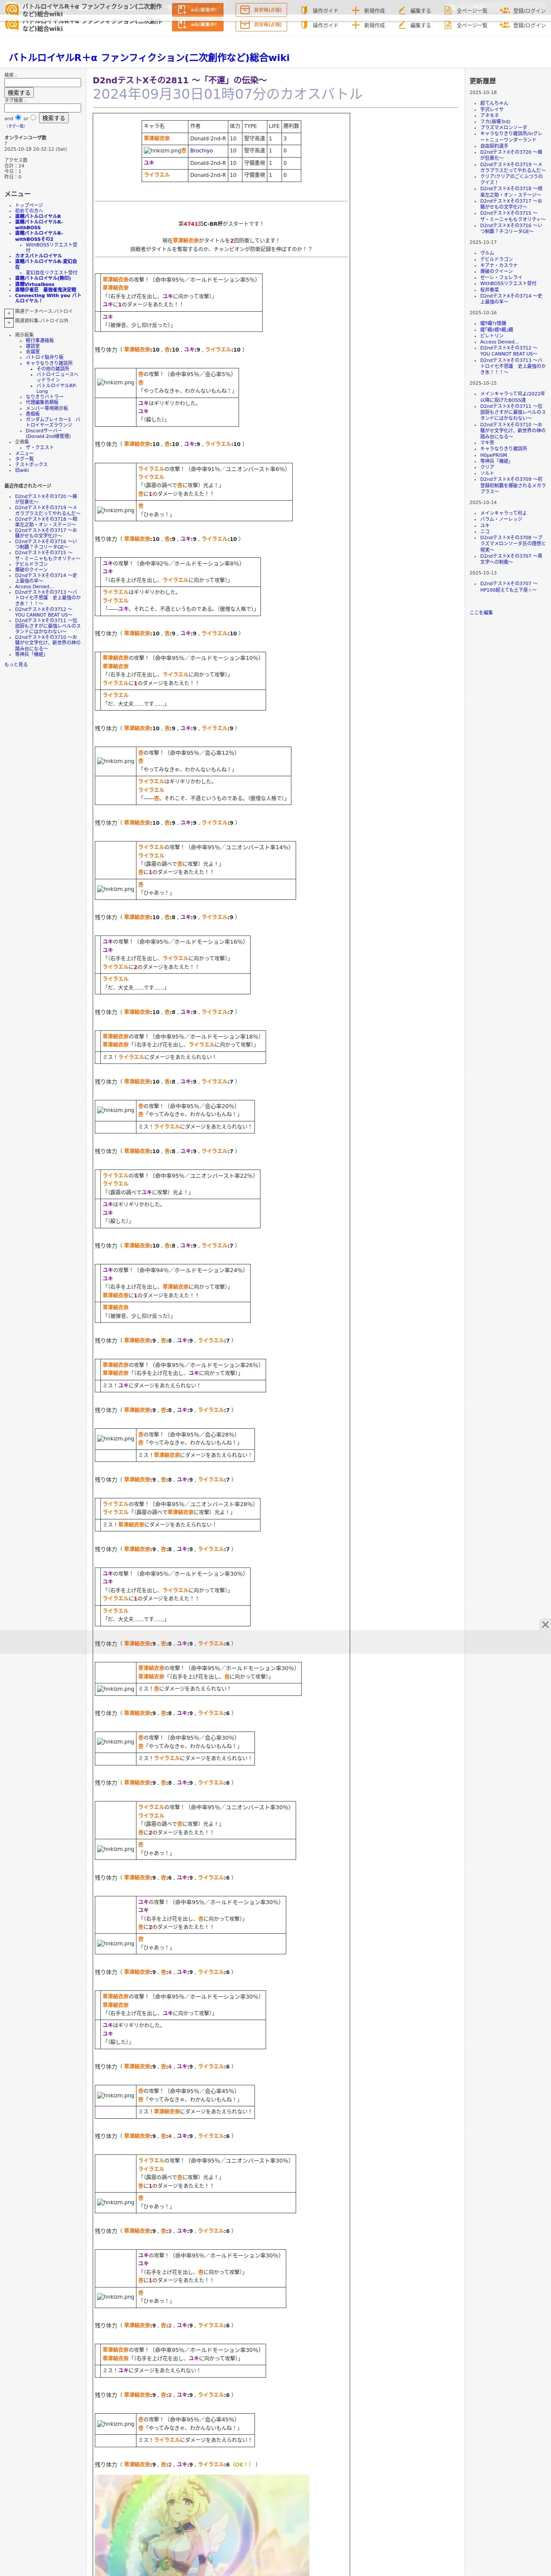Click タグ一覧 link beside and/or radios
551x2576 pixels.
(16, 126)
